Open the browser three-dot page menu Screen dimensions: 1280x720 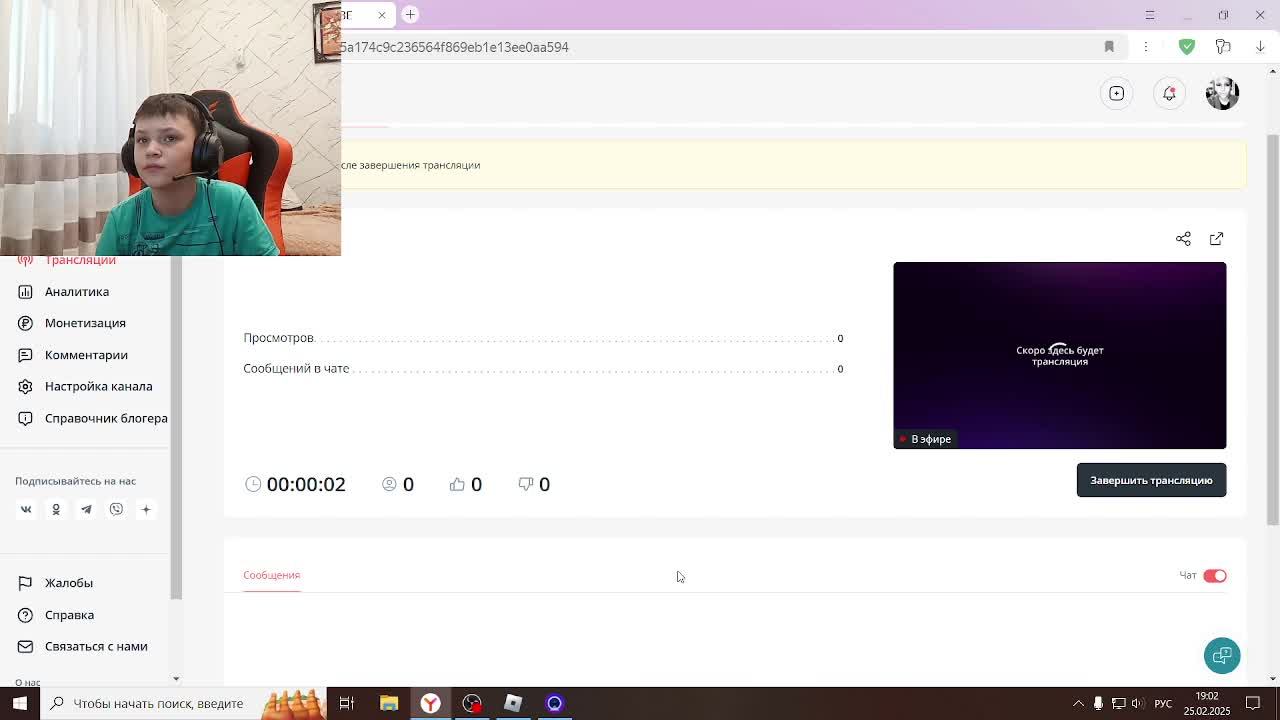tap(1146, 47)
